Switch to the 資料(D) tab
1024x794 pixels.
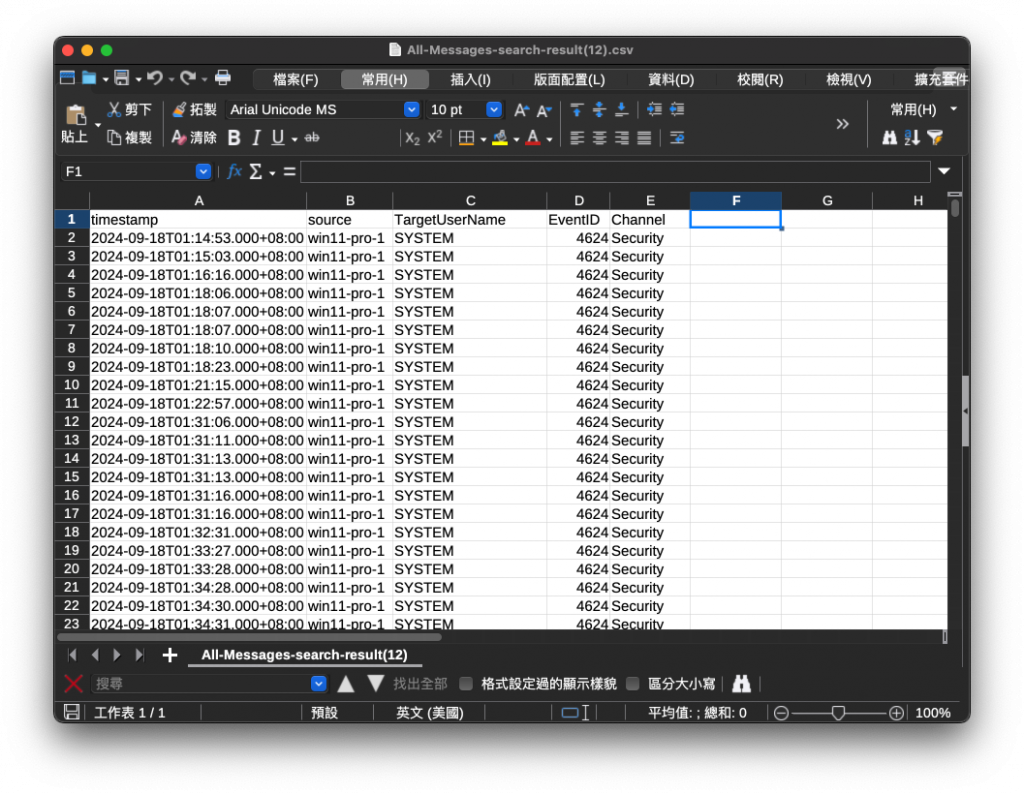[x=671, y=80]
